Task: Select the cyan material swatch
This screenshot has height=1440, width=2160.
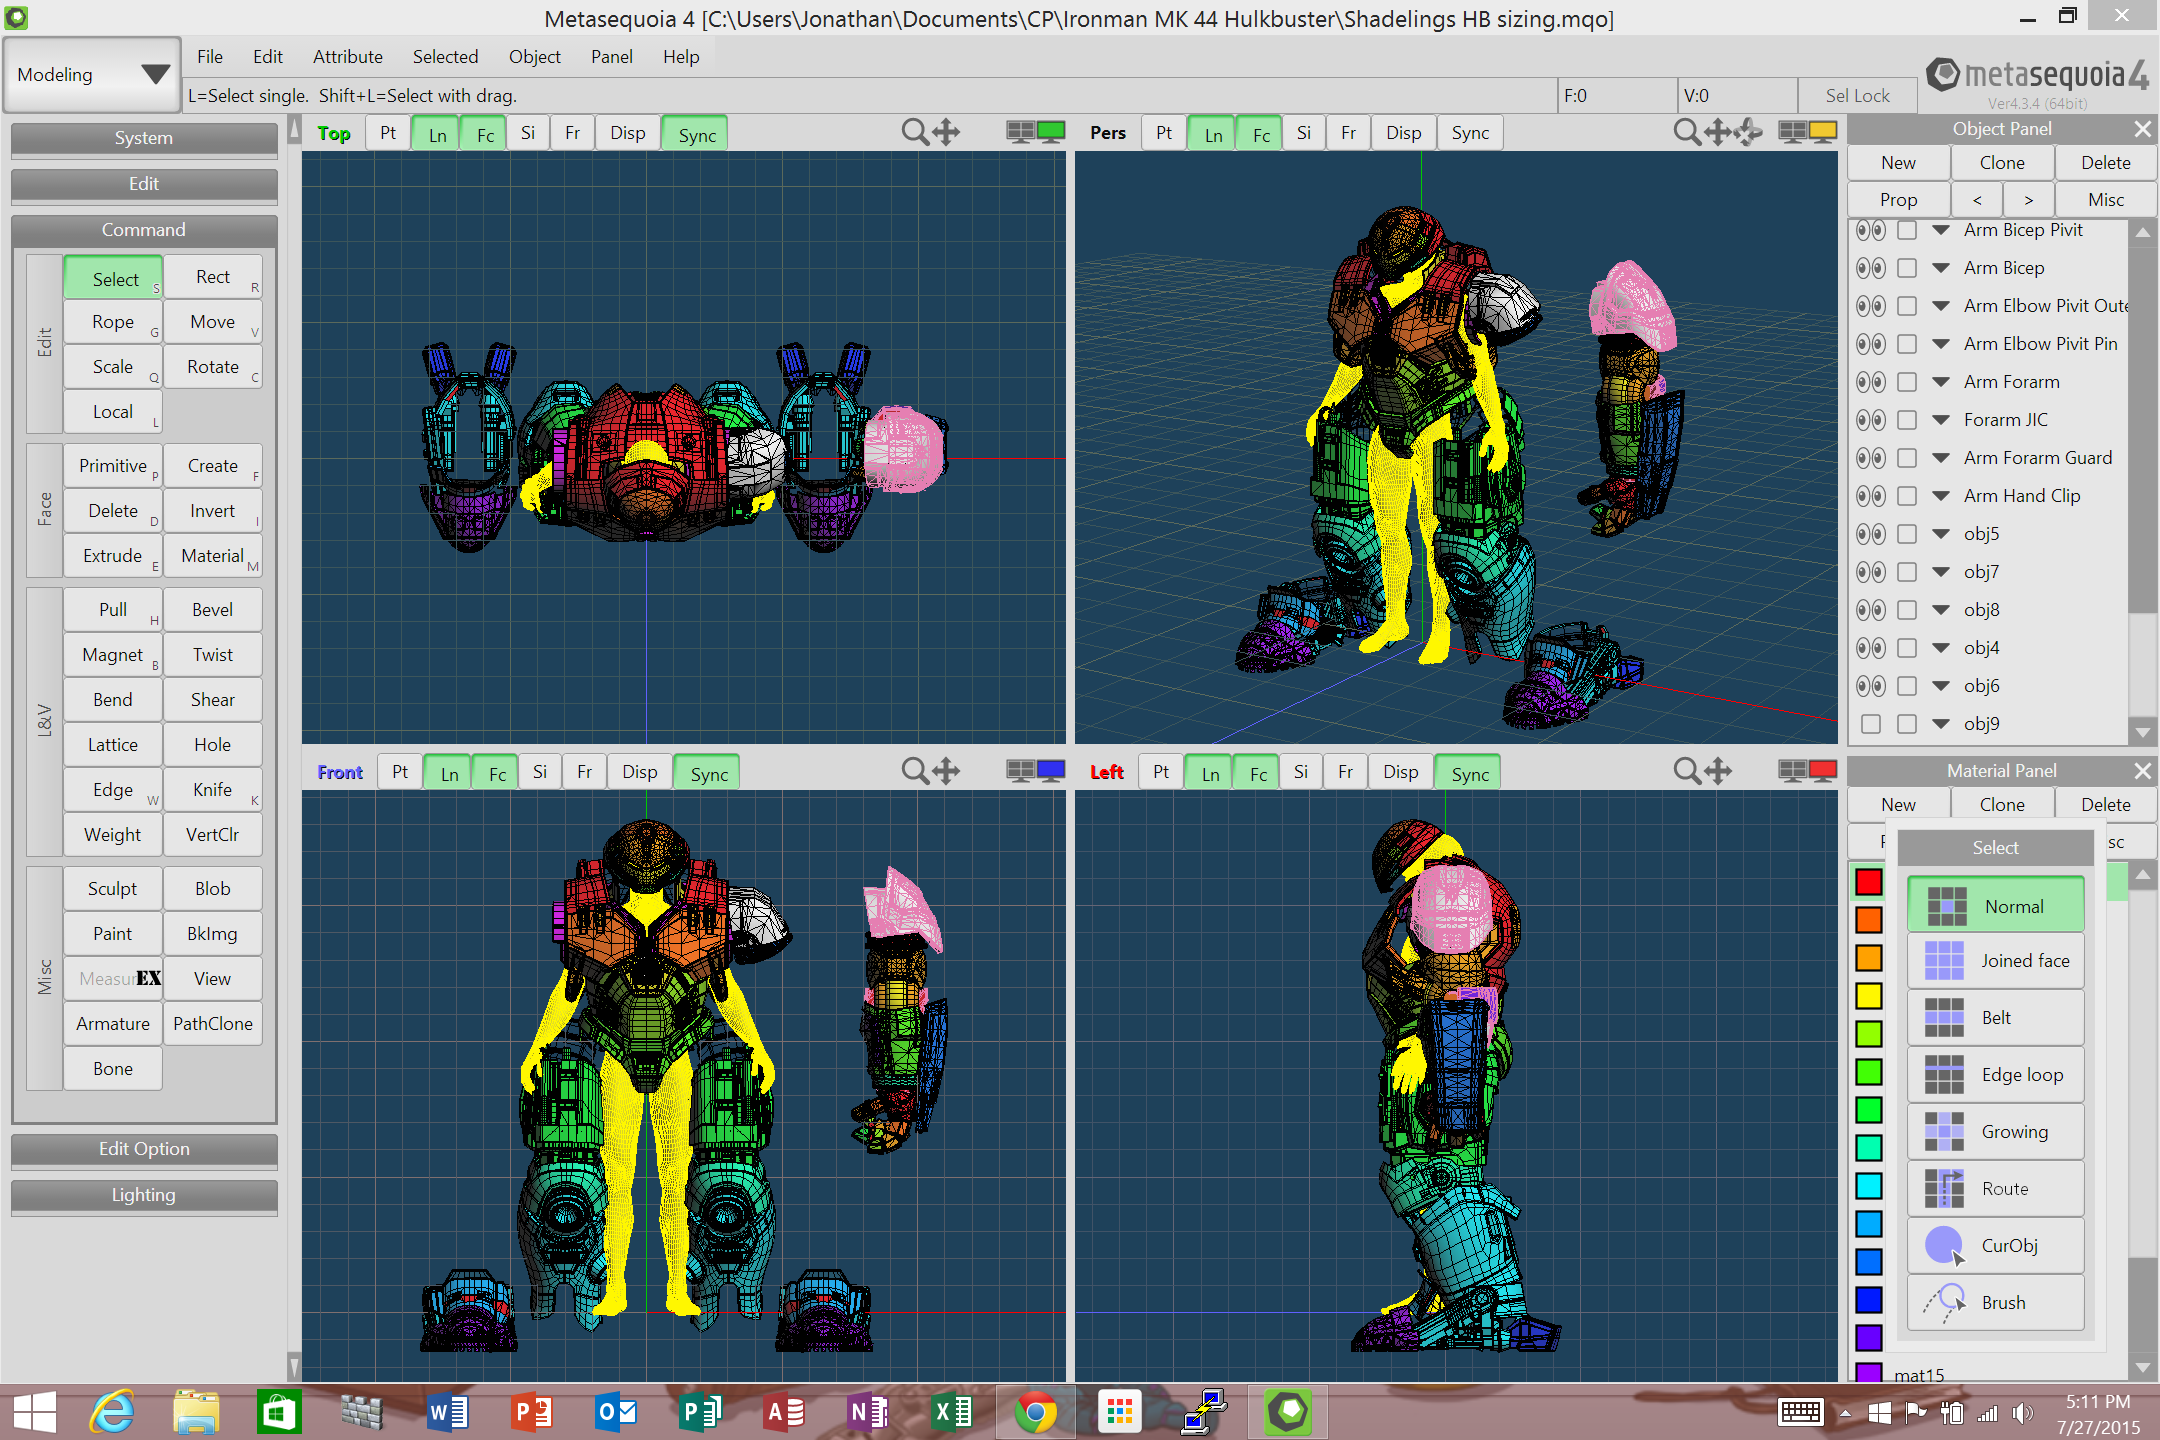Action: [x=1869, y=1186]
